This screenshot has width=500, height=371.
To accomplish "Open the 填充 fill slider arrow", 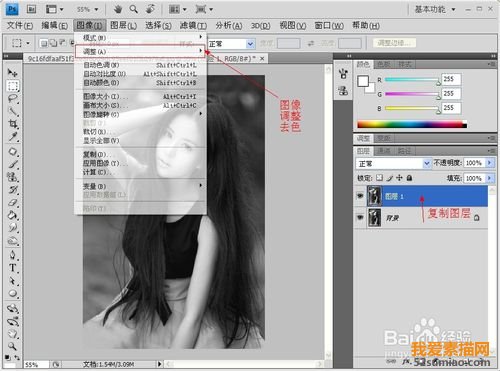I will click(489, 178).
